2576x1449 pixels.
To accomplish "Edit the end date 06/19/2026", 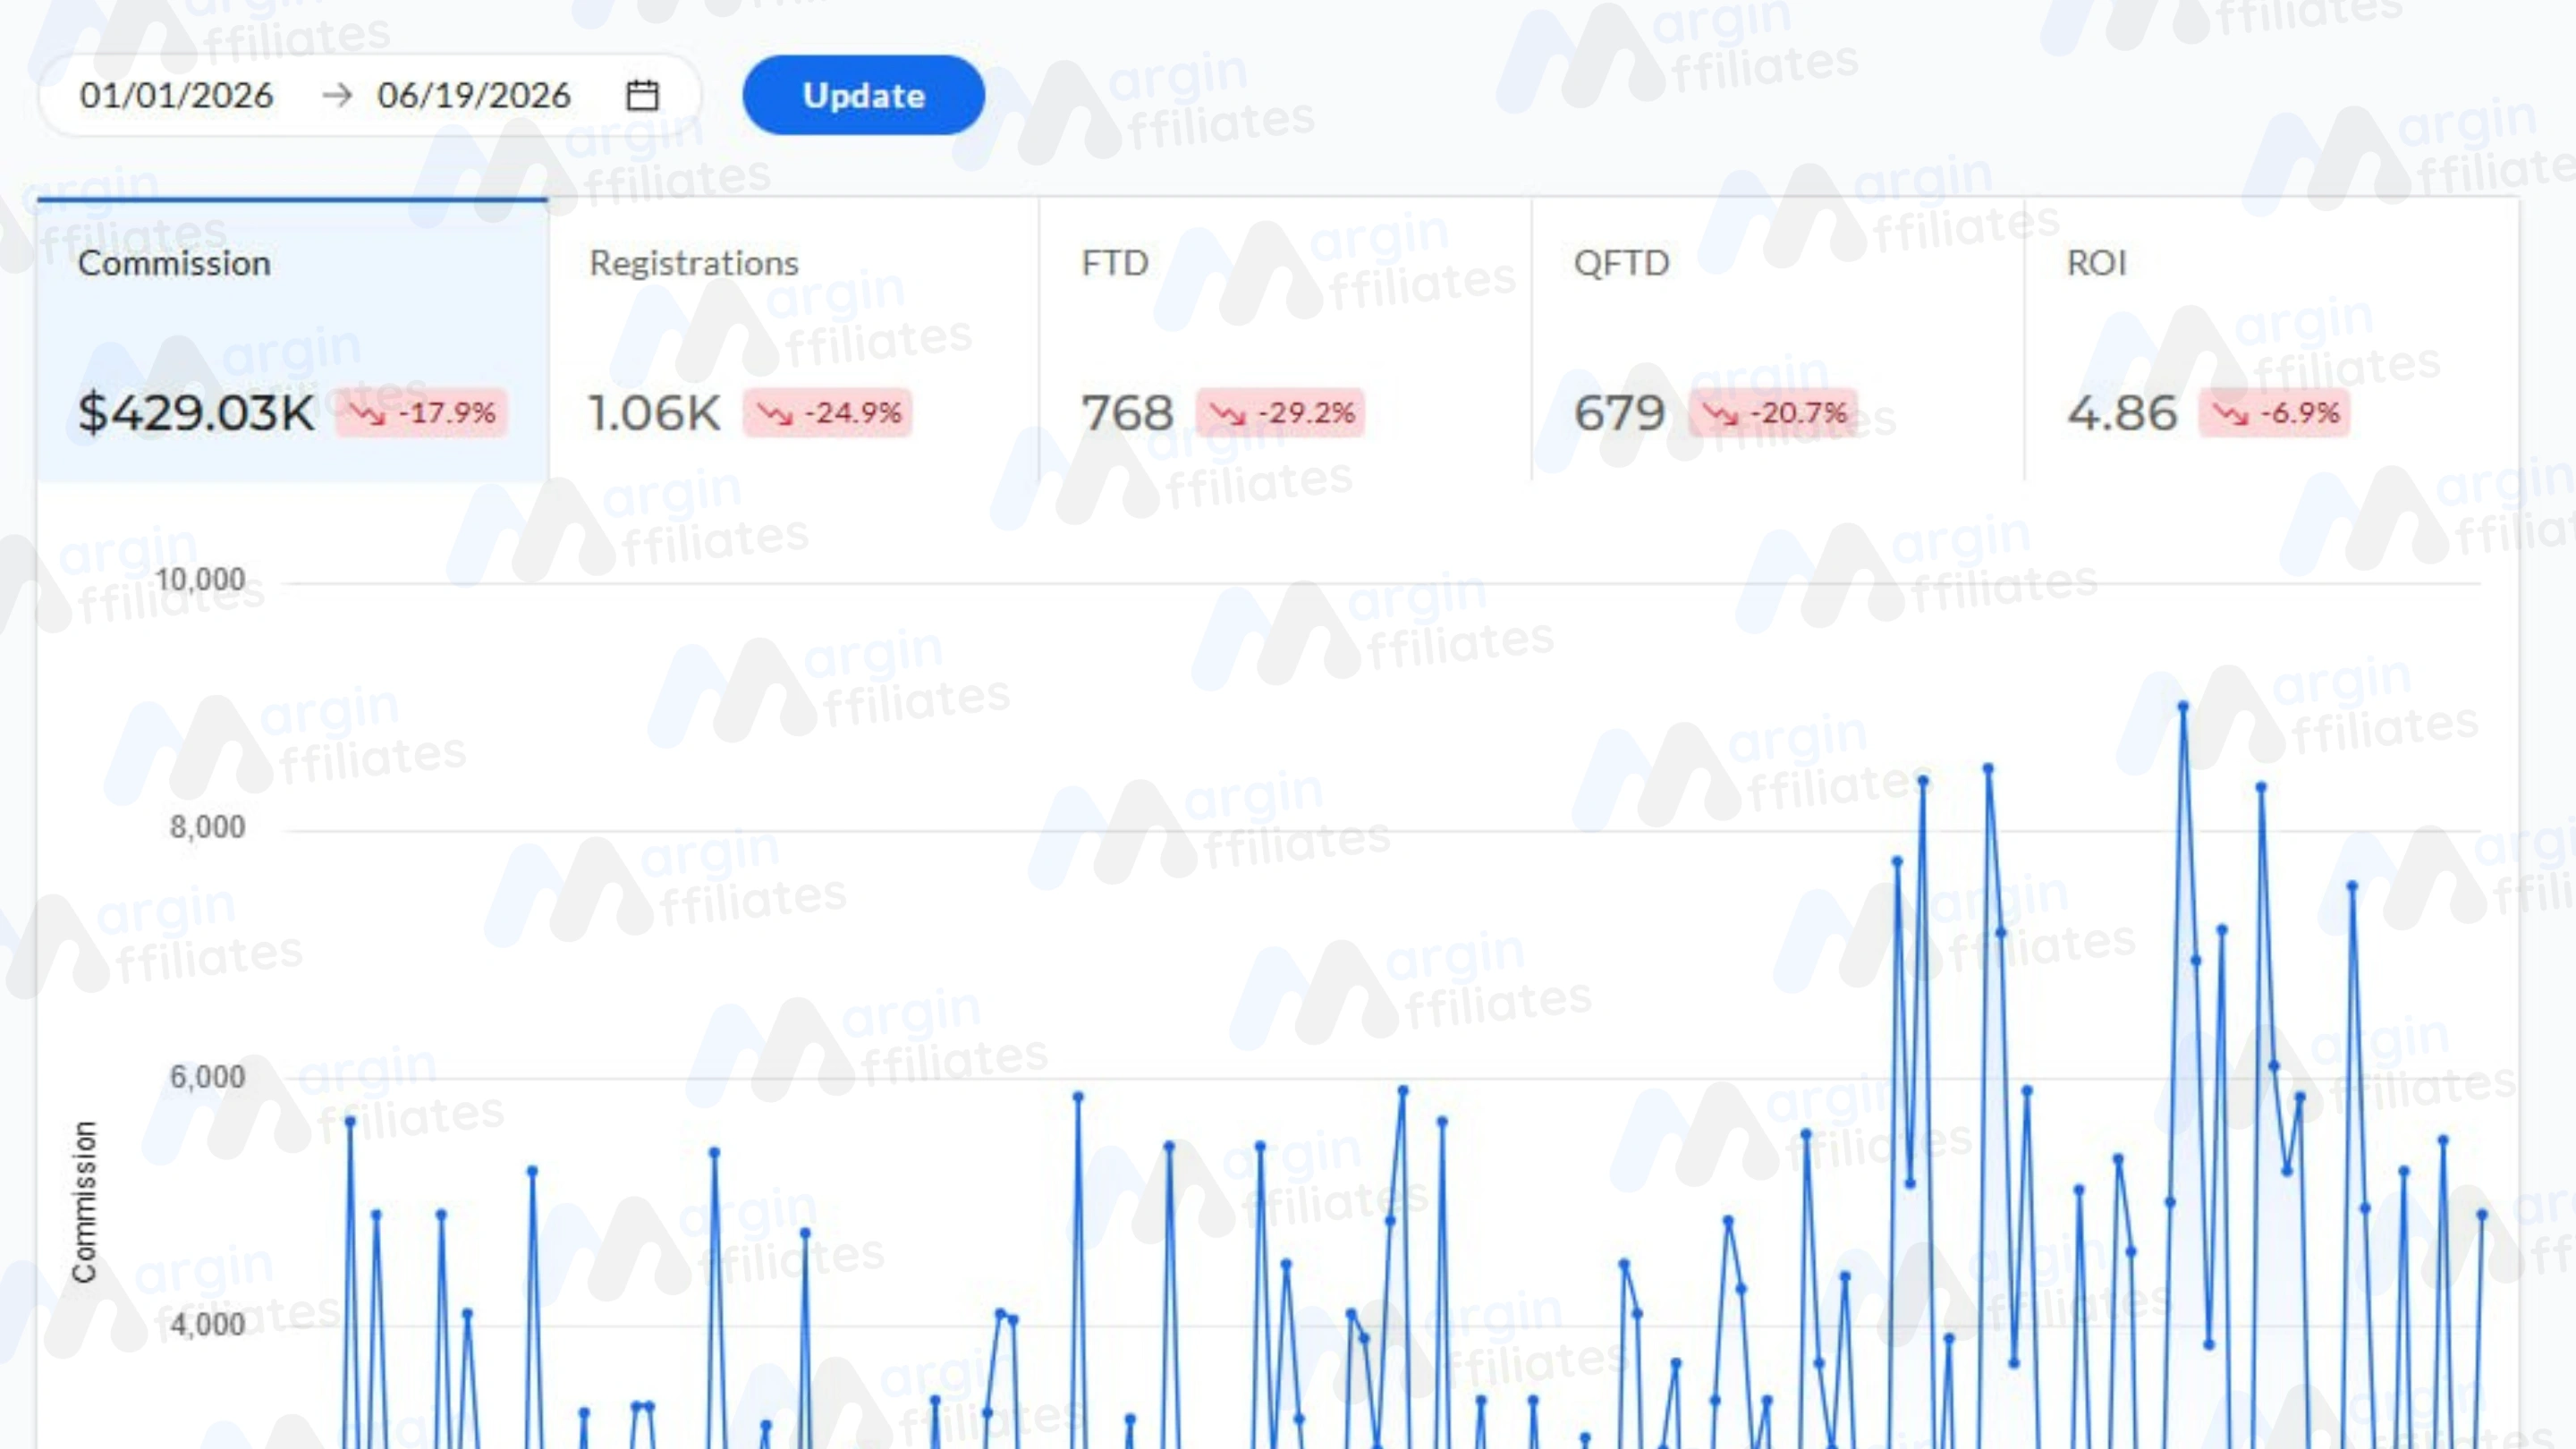I will coord(473,95).
